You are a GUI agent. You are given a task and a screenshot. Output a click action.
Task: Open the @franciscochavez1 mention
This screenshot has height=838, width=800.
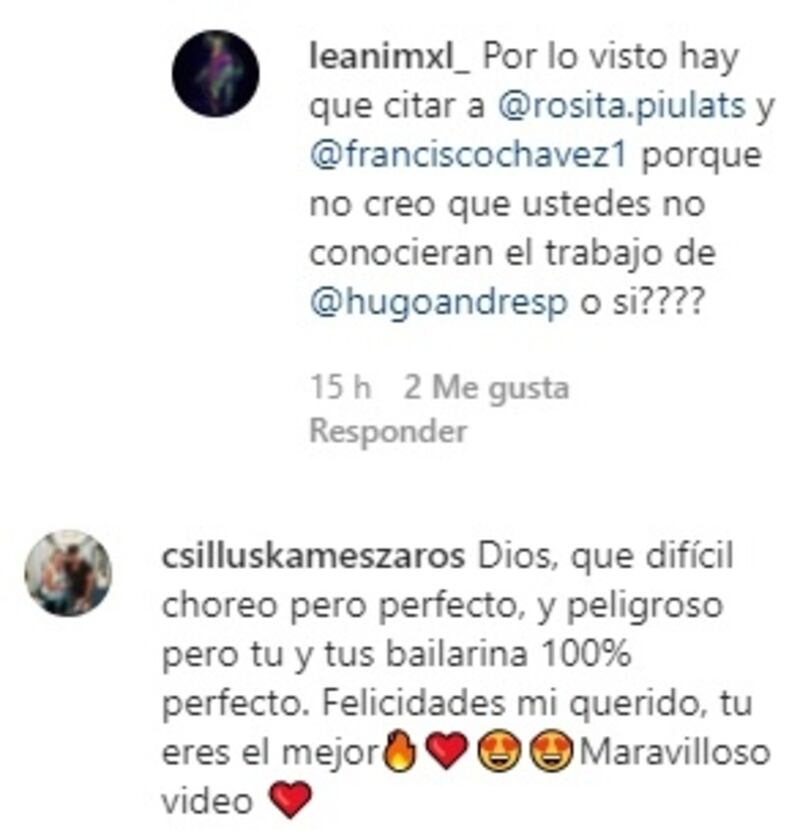pyautogui.click(x=468, y=155)
